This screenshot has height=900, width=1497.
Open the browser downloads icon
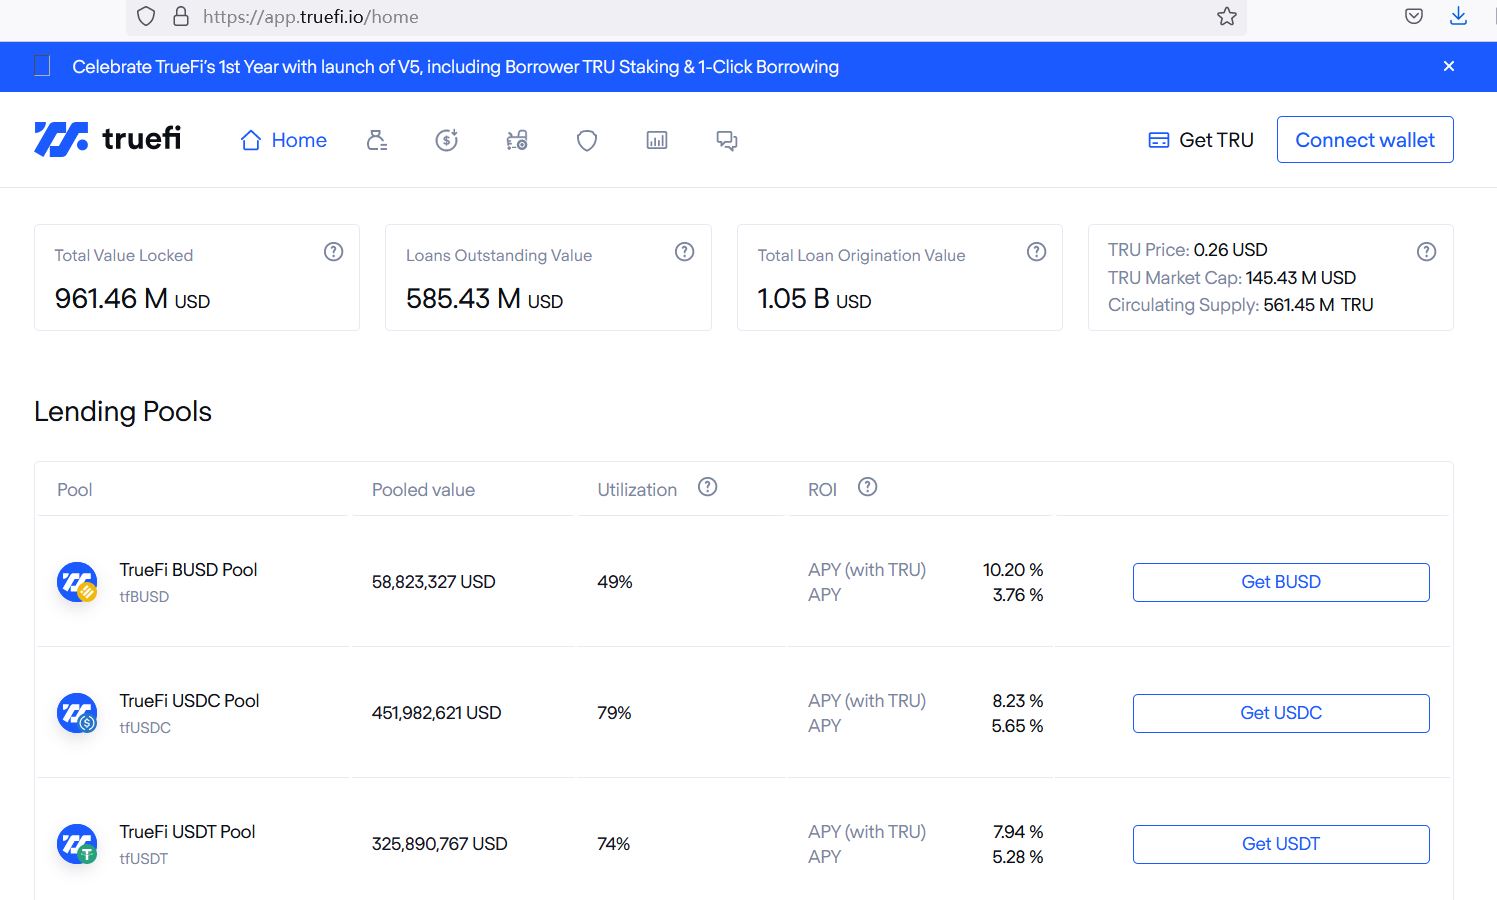pos(1458,16)
